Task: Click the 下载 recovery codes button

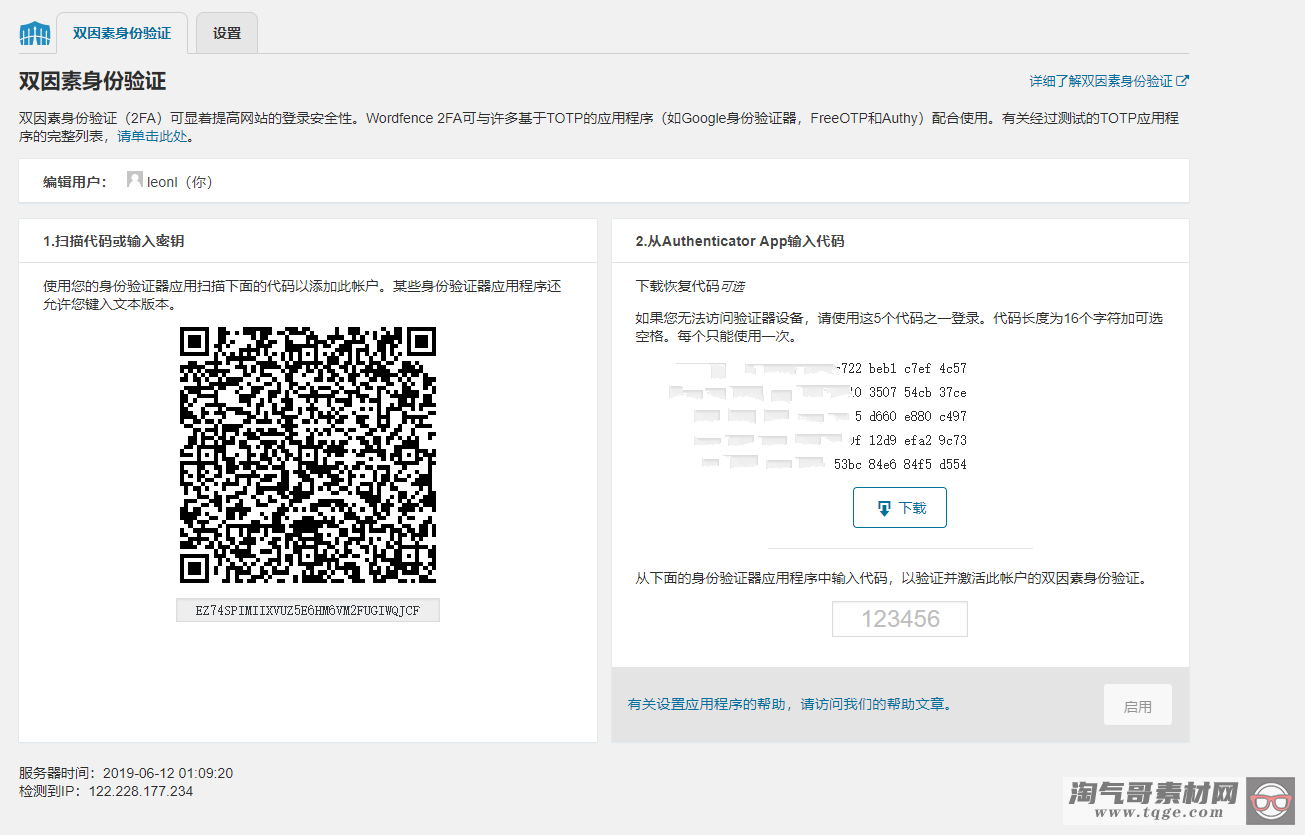Action: pos(899,508)
